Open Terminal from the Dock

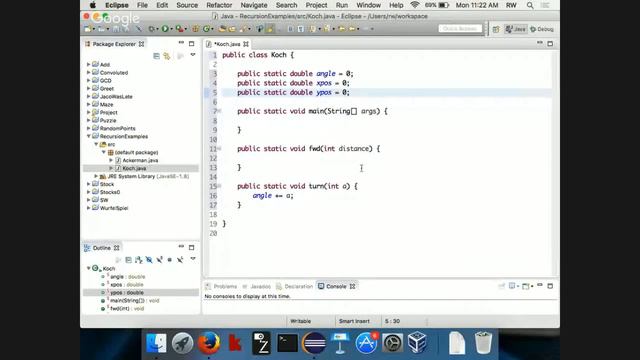click(x=287, y=343)
